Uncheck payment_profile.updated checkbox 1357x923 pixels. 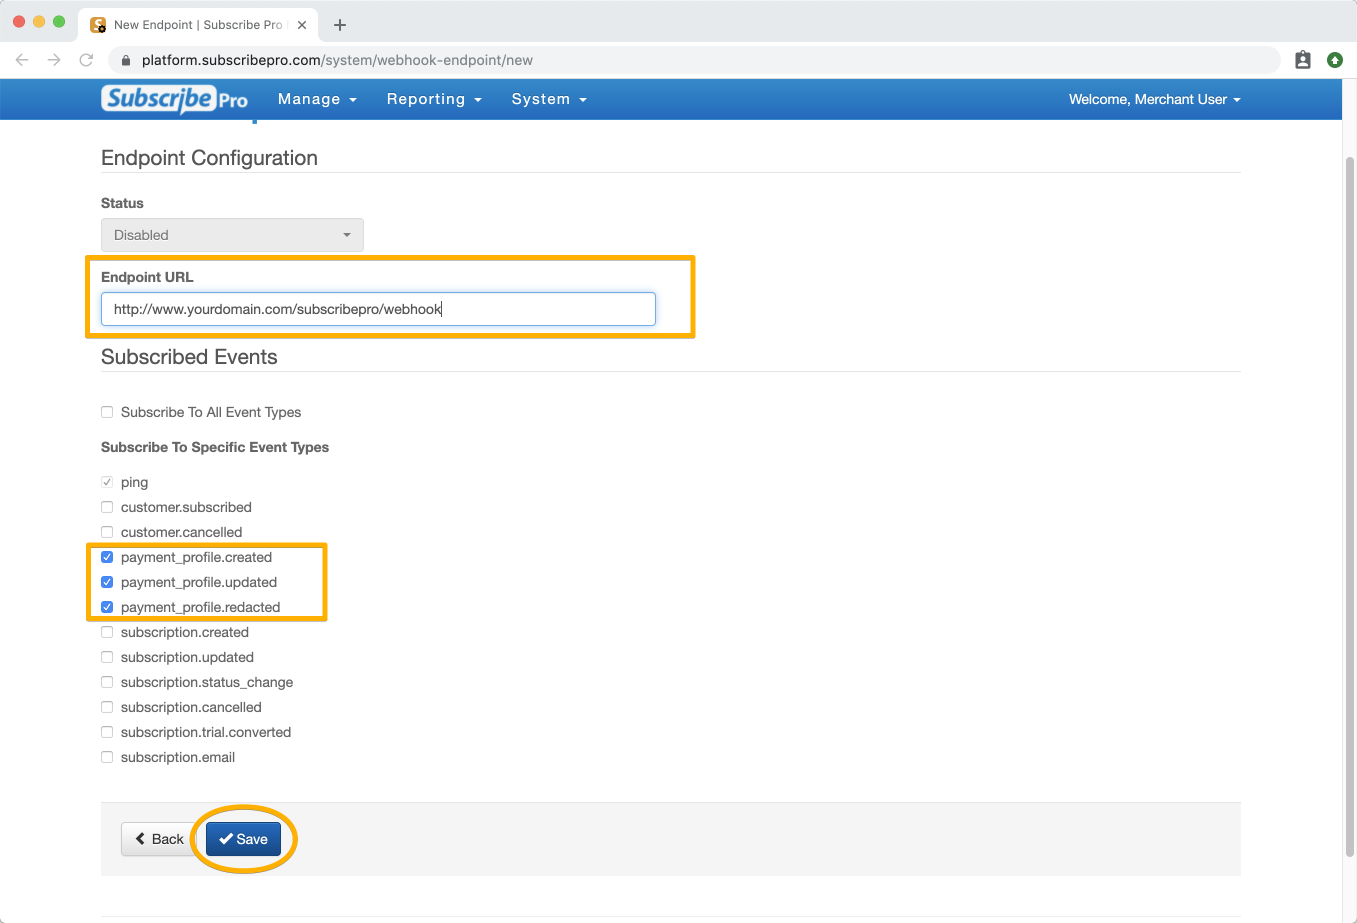(107, 582)
